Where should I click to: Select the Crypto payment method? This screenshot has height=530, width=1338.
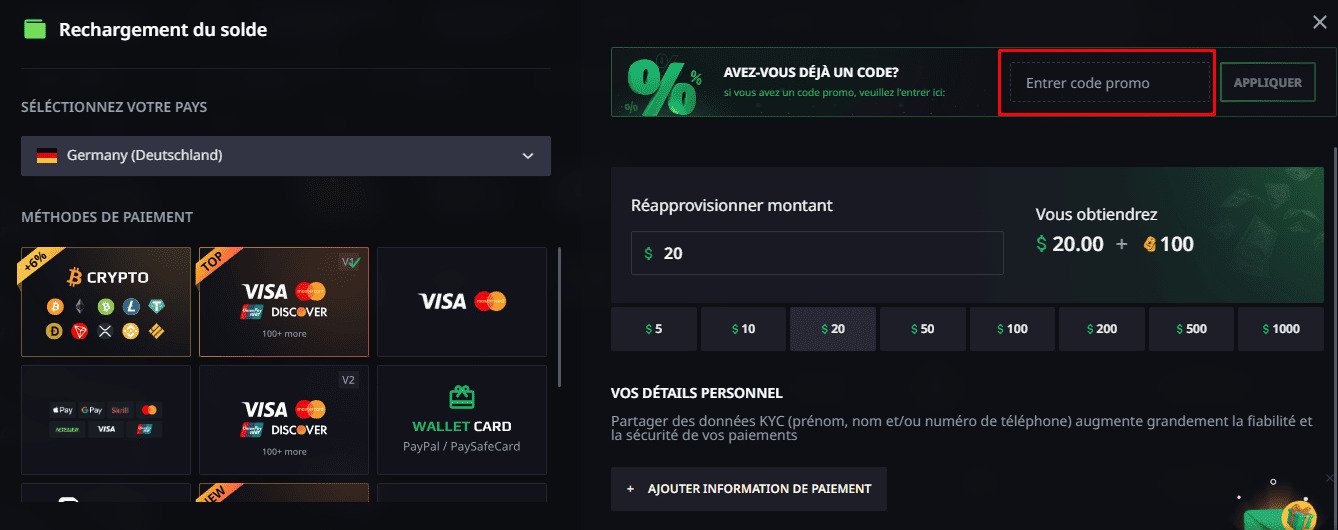(105, 302)
